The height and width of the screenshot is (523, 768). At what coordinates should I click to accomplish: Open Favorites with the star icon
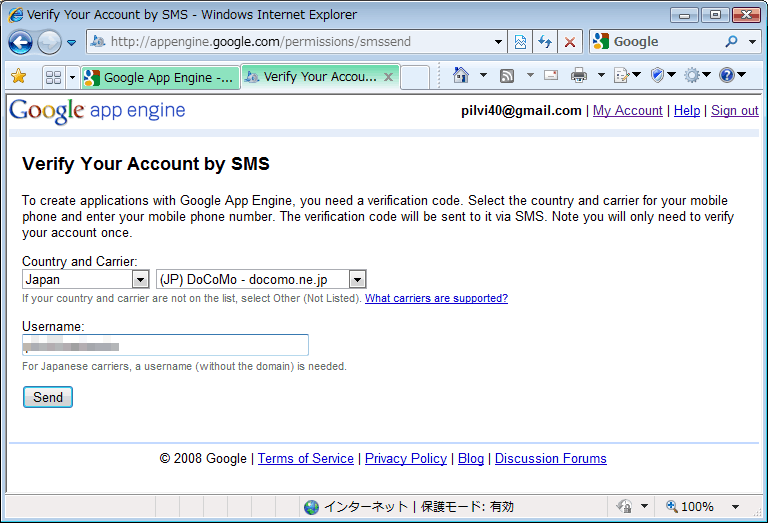click(x=19, y=76)
